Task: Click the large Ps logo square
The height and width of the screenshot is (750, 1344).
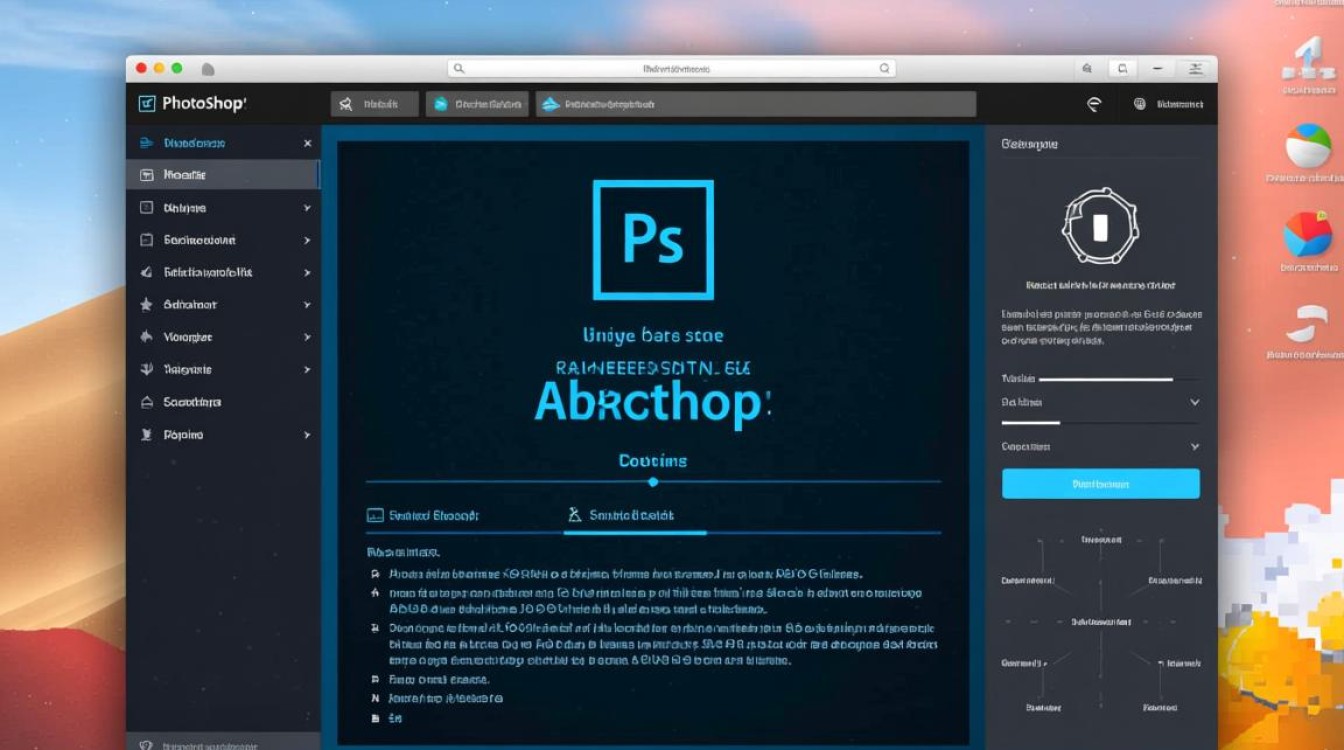Action: 653,240
